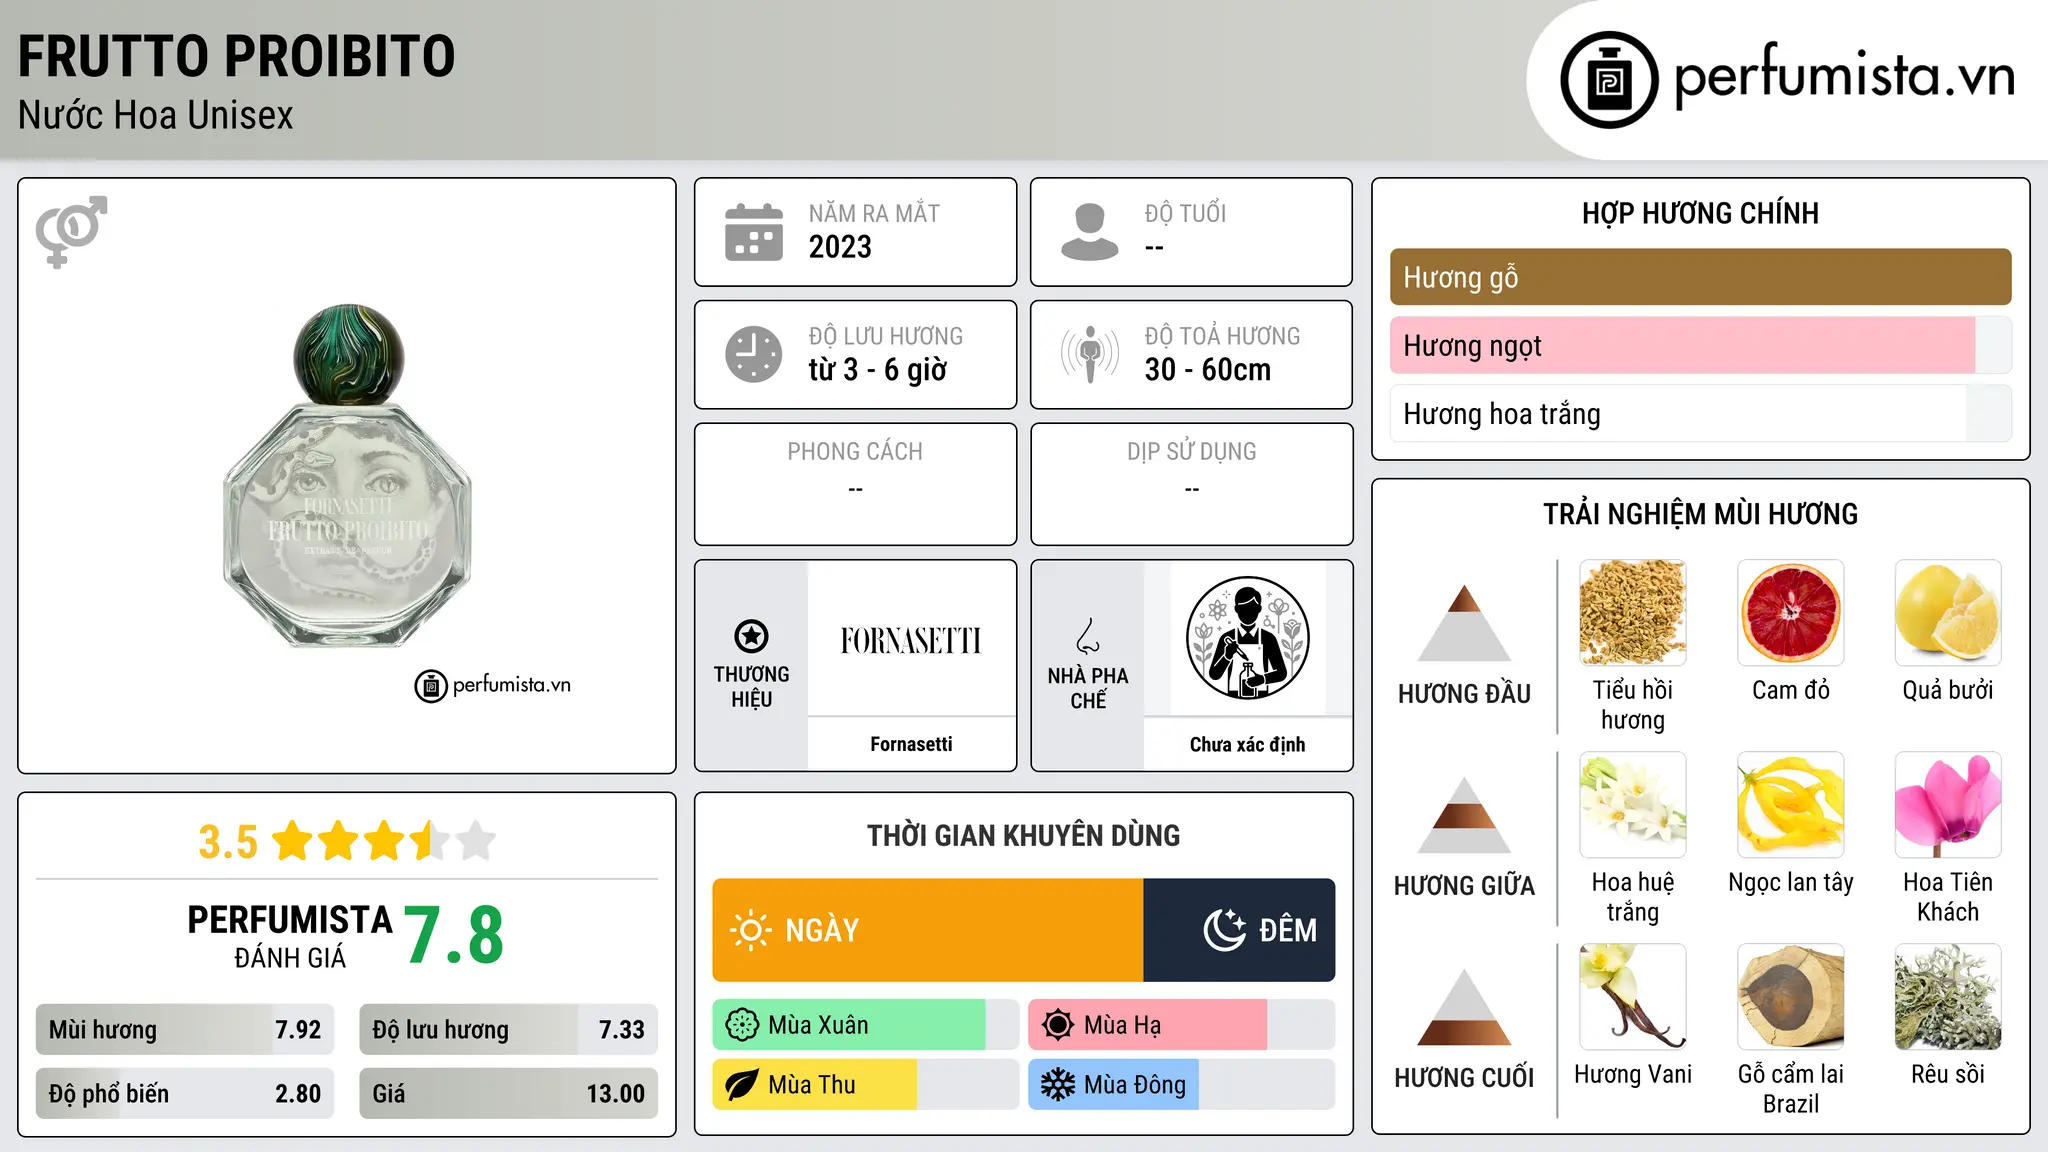Click the Độ phổ biến 2.80 score bar
The image size is (2048, 1152).
185,1093
